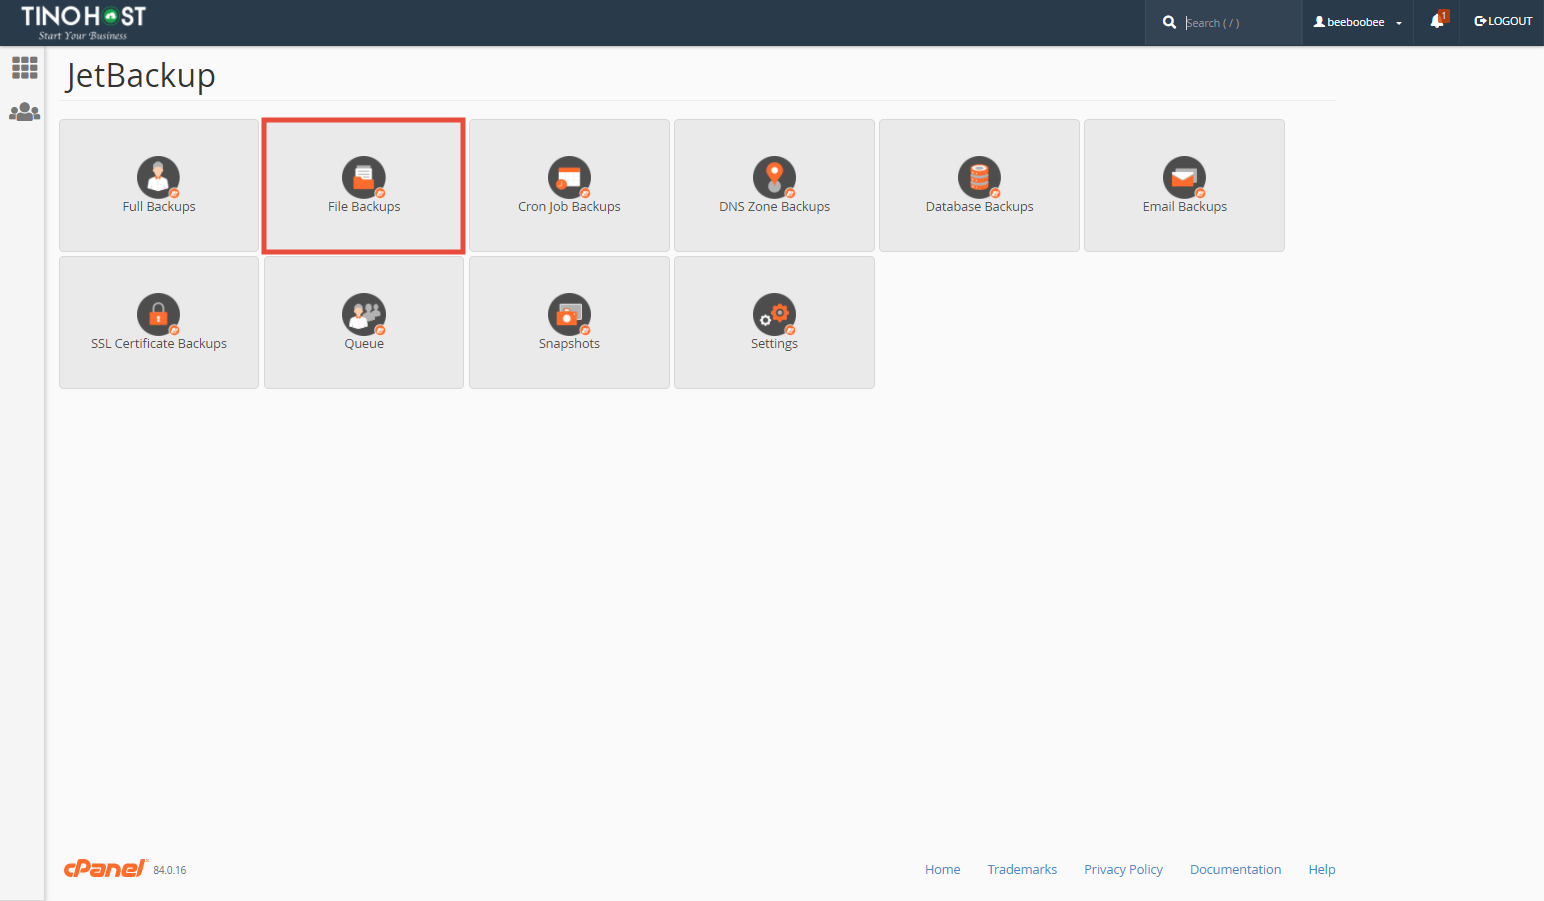
Task: Open the Full Backups icon
Action: click(x=159, y=177)
